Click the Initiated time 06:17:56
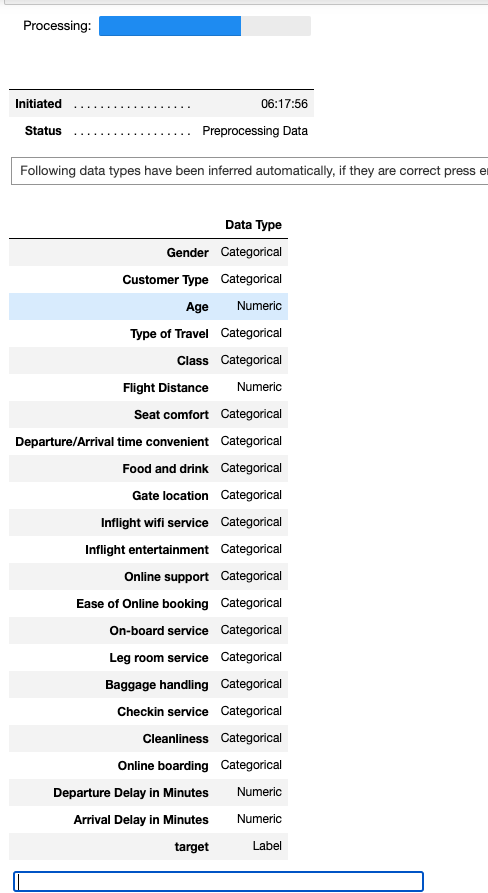 tap(284, 104)
